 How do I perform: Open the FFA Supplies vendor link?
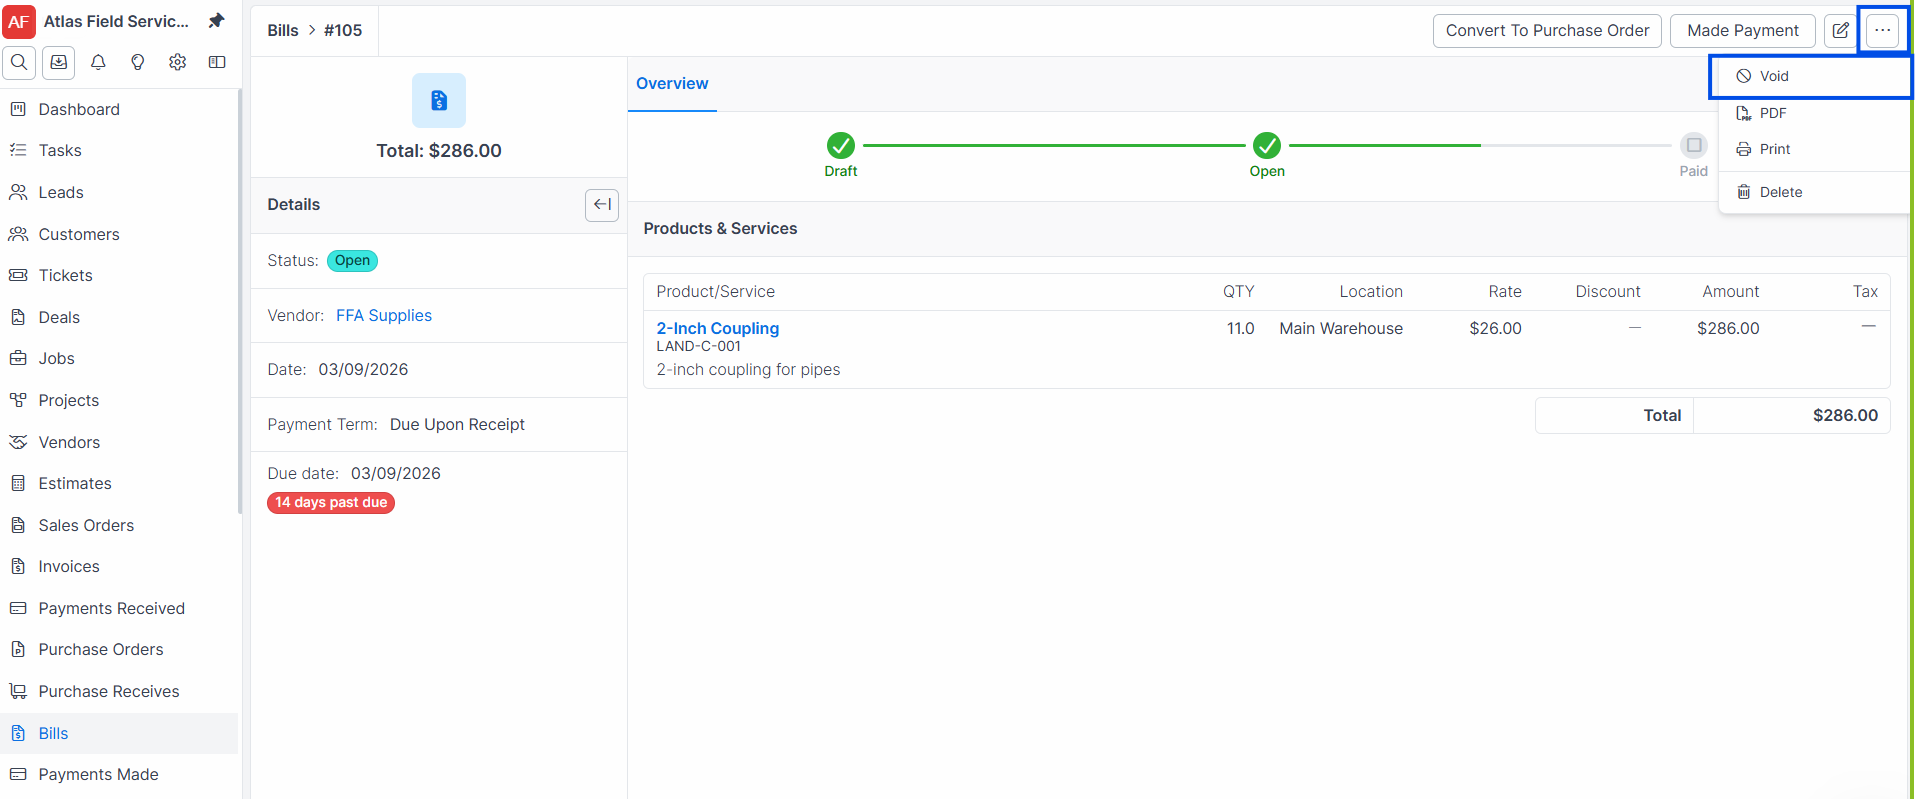(384, 316)
